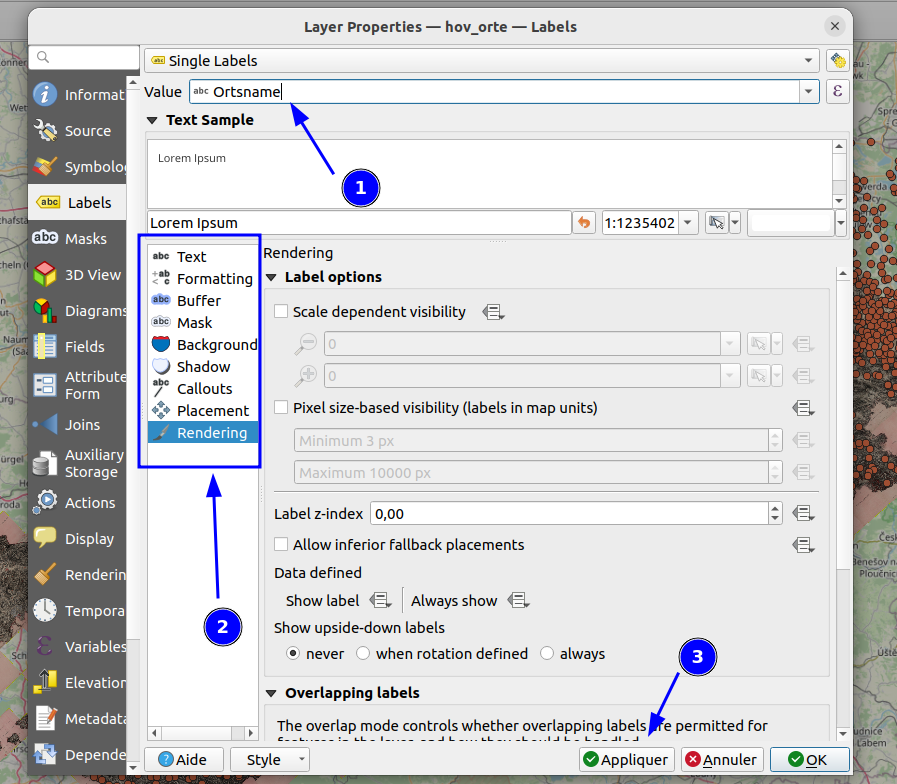The height and width of the screenshot is (784, 897).
Task: Open data-defined override for Show label
Action: (380, 600)
